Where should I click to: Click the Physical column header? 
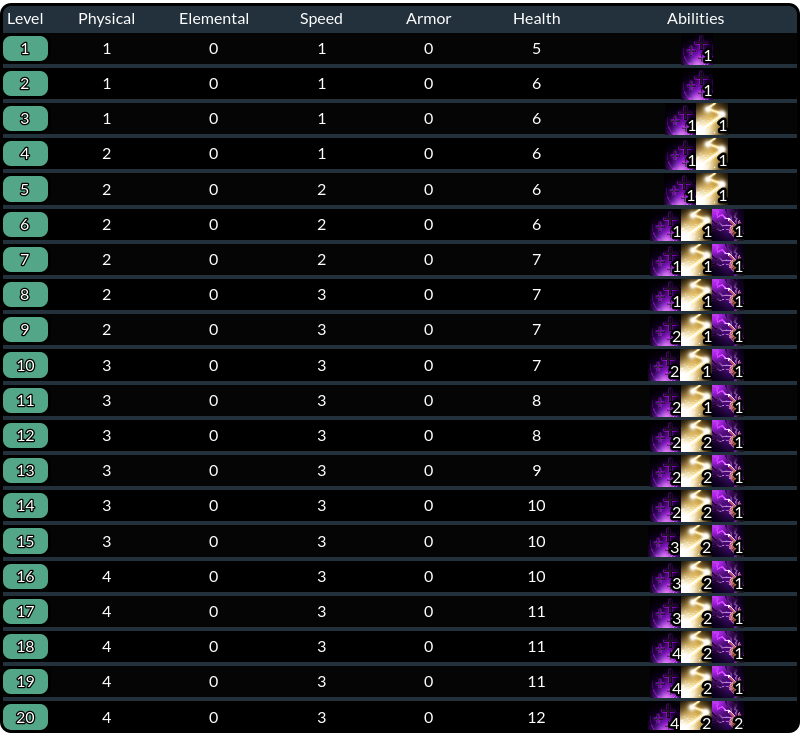107,19
